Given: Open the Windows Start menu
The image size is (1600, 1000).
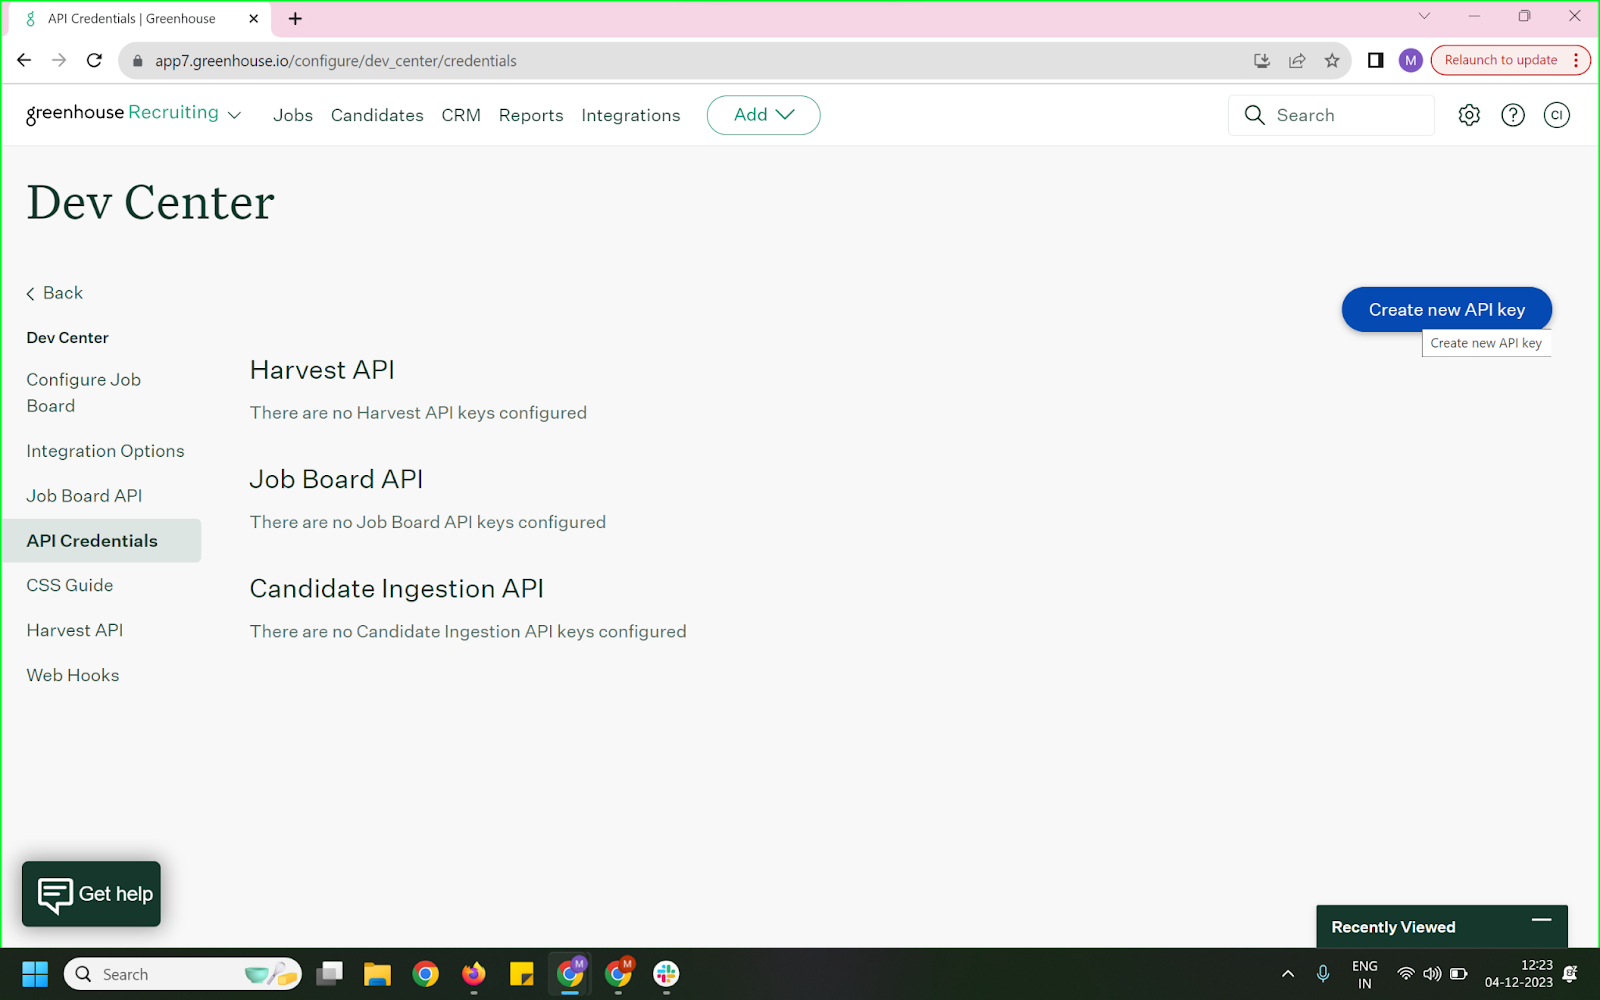Looking at the screenshot, I should (x=35, y=974).
